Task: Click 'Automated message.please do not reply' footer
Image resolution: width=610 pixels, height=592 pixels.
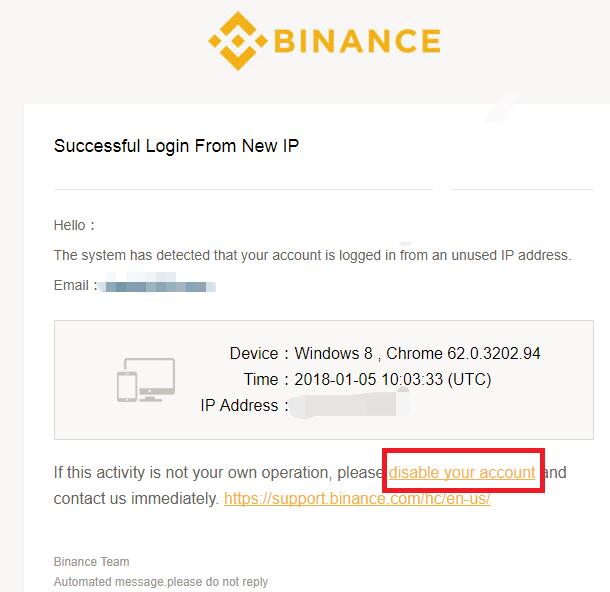Action: point(161,582)
